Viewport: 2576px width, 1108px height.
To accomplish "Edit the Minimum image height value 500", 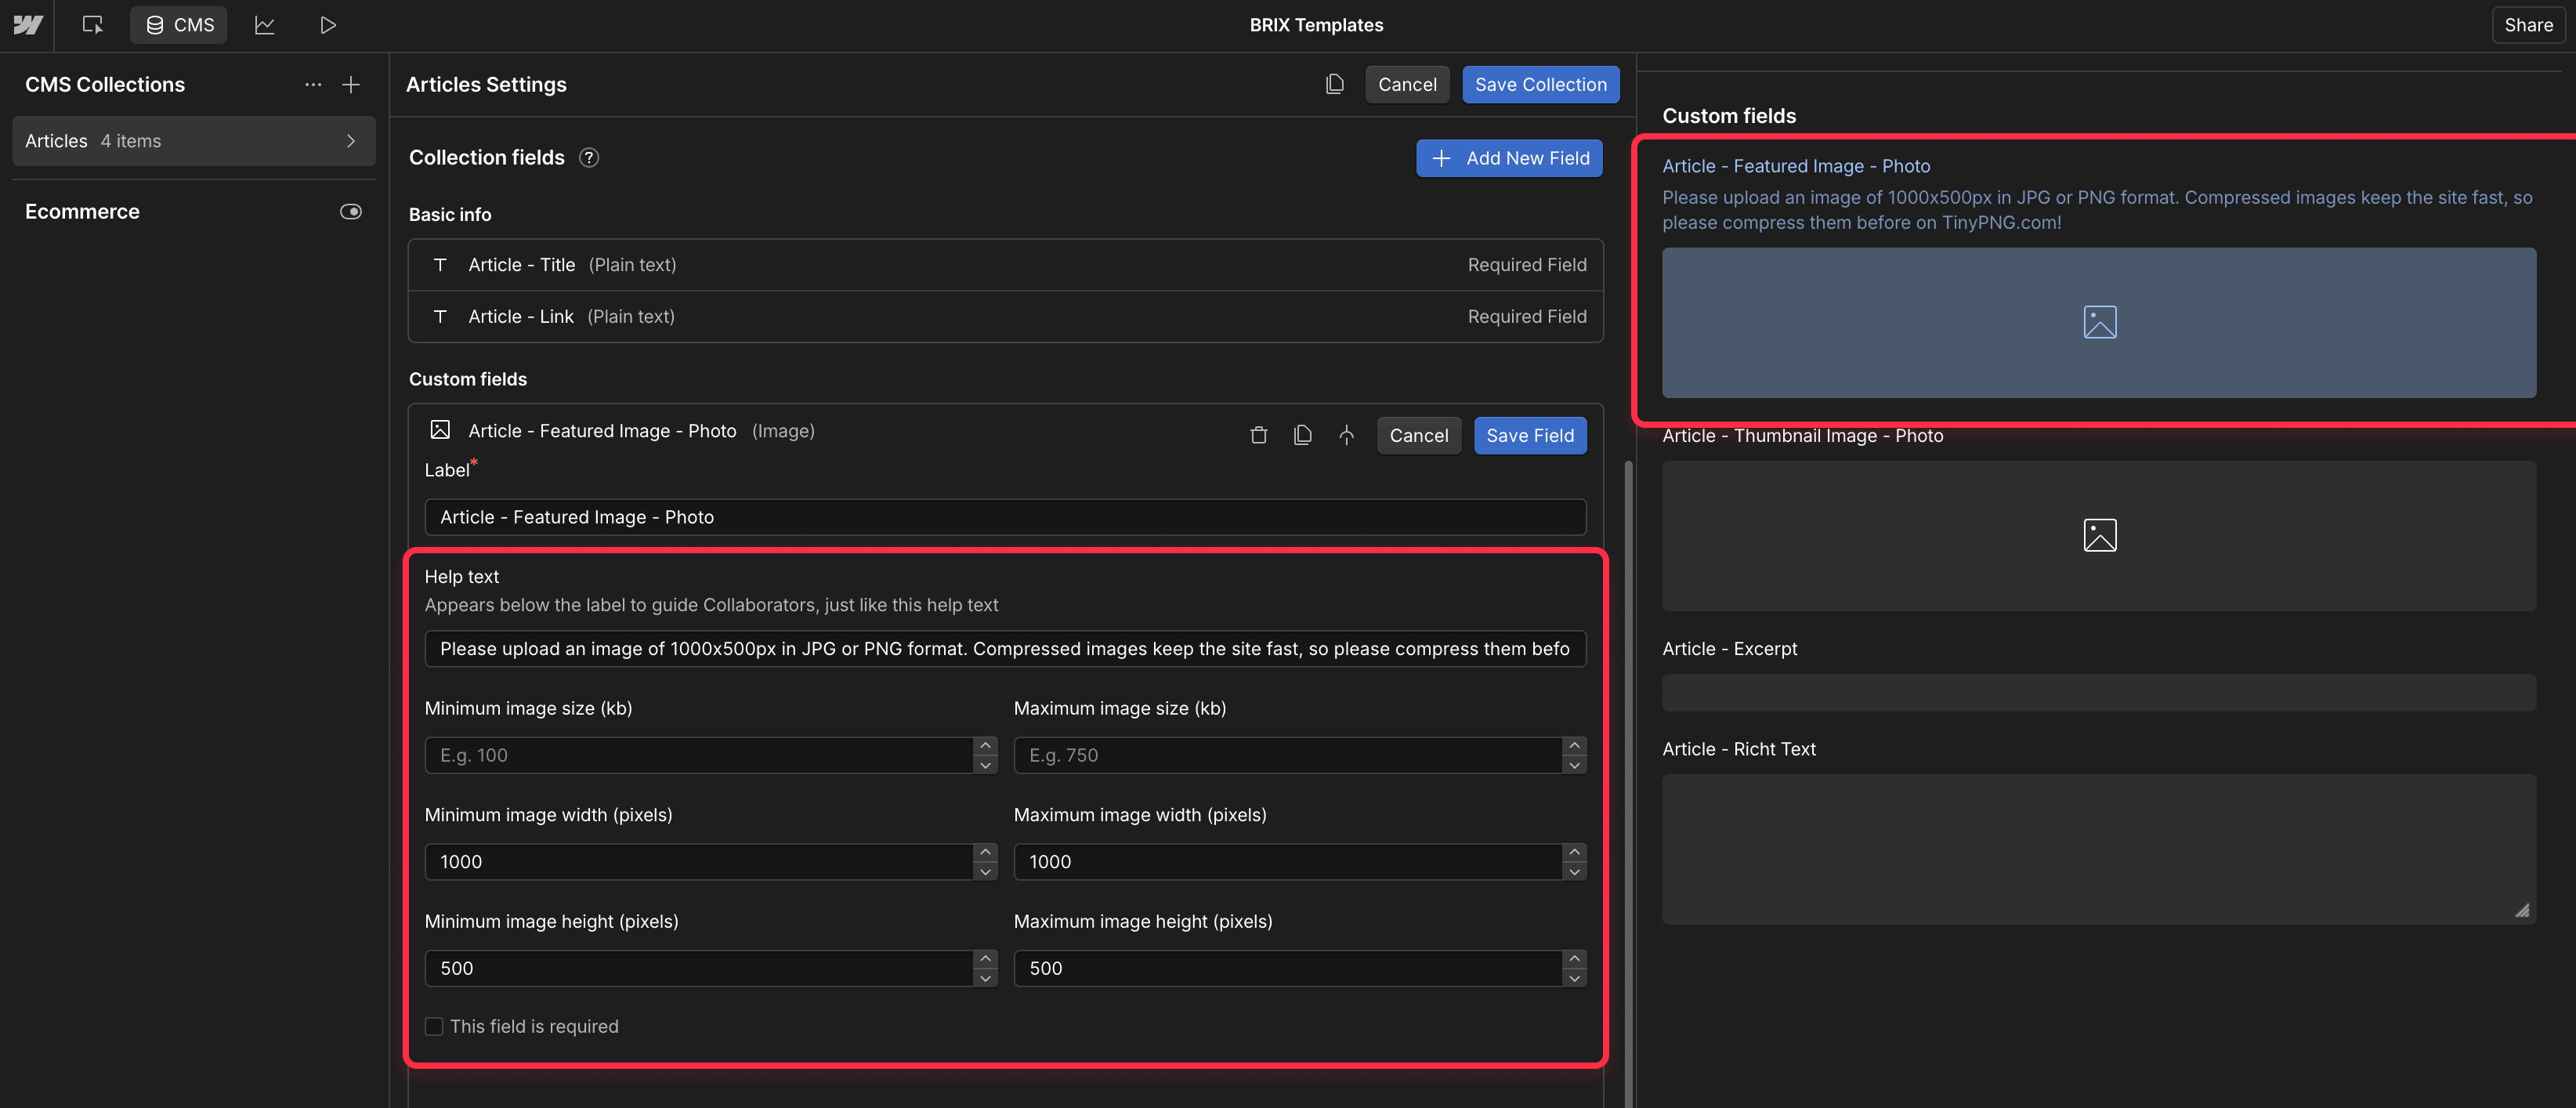I will click(699, 968).
